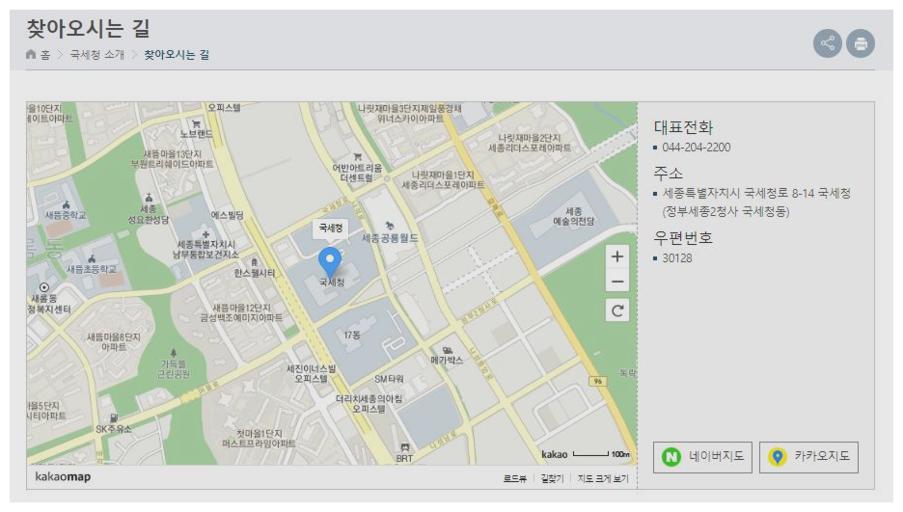Click the 세진이너스빌 오피스텔 label
903x512 pixels.
click(311, 374)
